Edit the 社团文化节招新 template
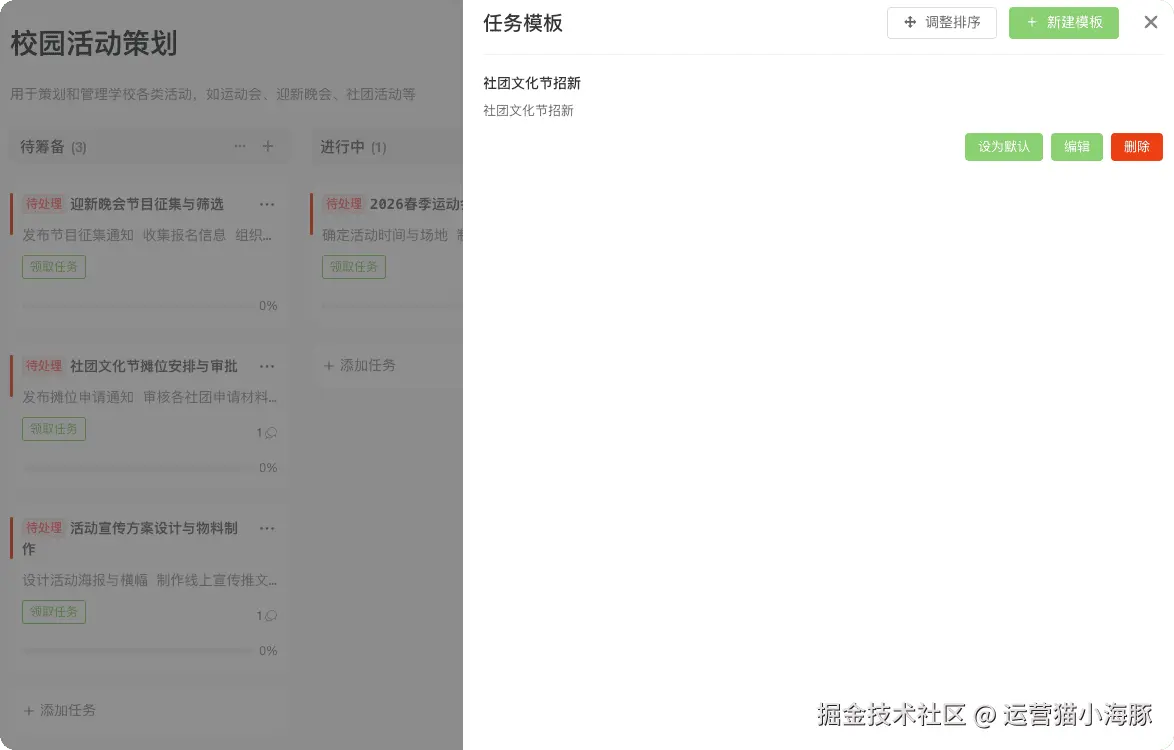1174x750 pixels. pos(1077,147)
